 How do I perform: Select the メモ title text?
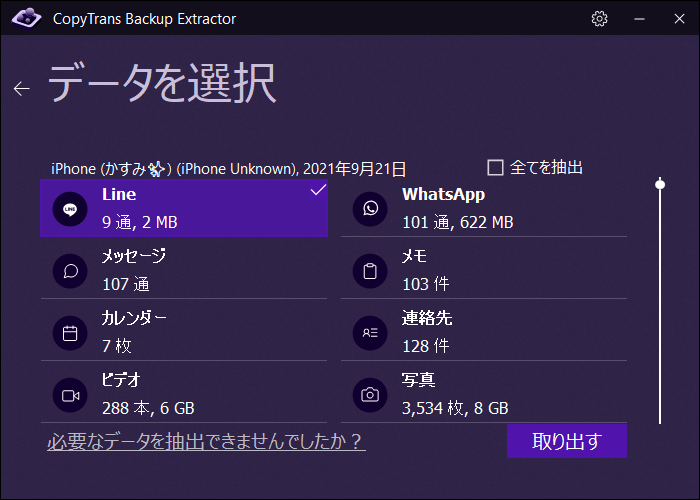[x=414, y=256]
